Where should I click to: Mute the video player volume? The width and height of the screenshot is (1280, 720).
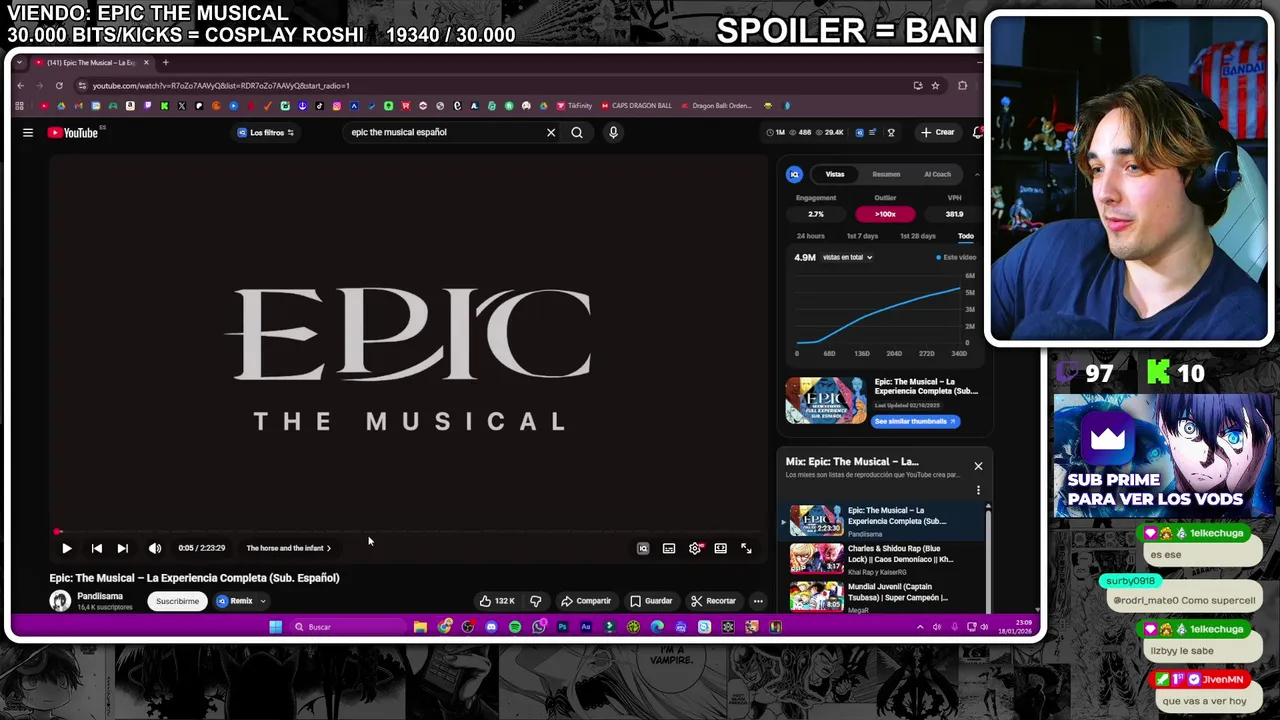pos(155,548)
